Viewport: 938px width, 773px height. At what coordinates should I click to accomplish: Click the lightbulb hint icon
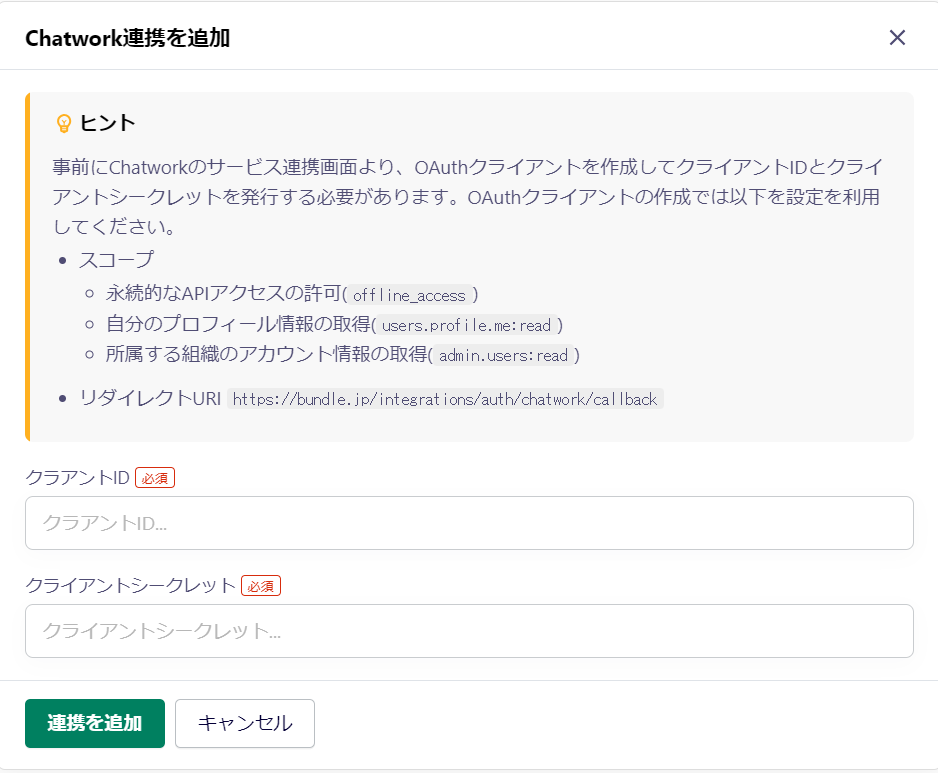pos(63,123)
